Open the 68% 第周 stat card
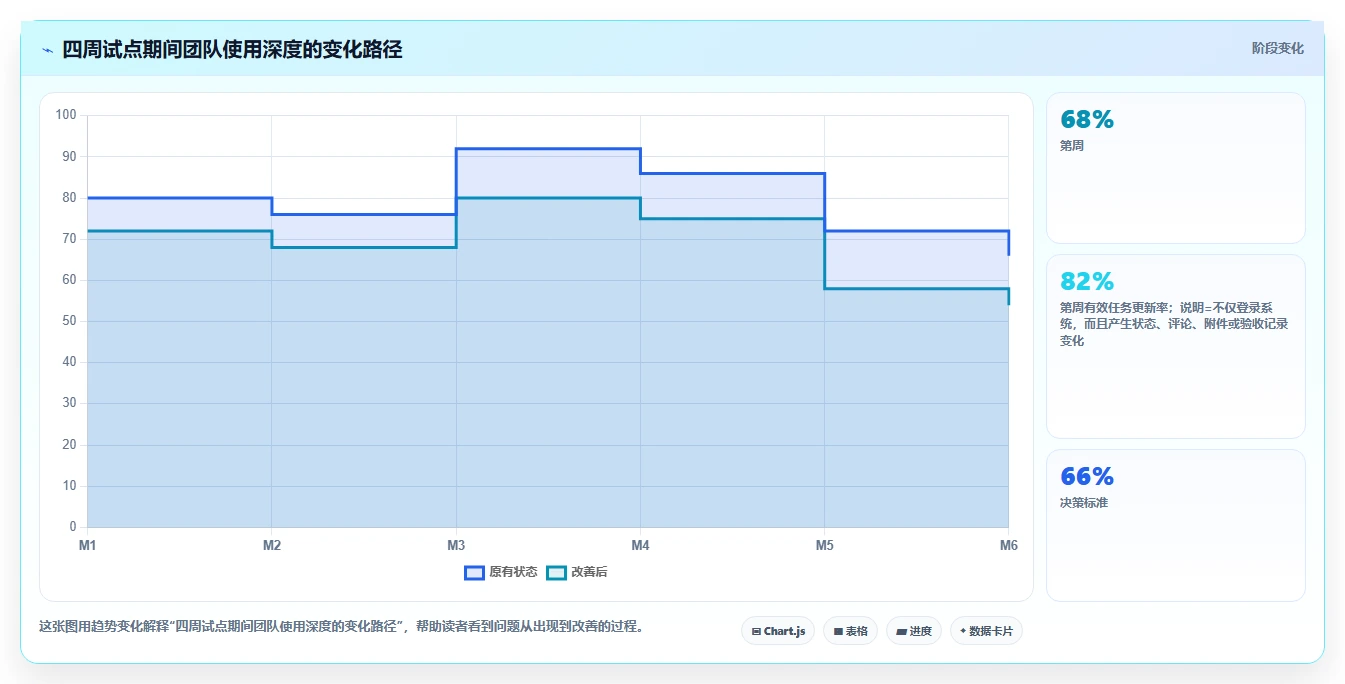The width and height of the screenshot is (1345, 684). pyautogui.click(x=1176, y=168)
